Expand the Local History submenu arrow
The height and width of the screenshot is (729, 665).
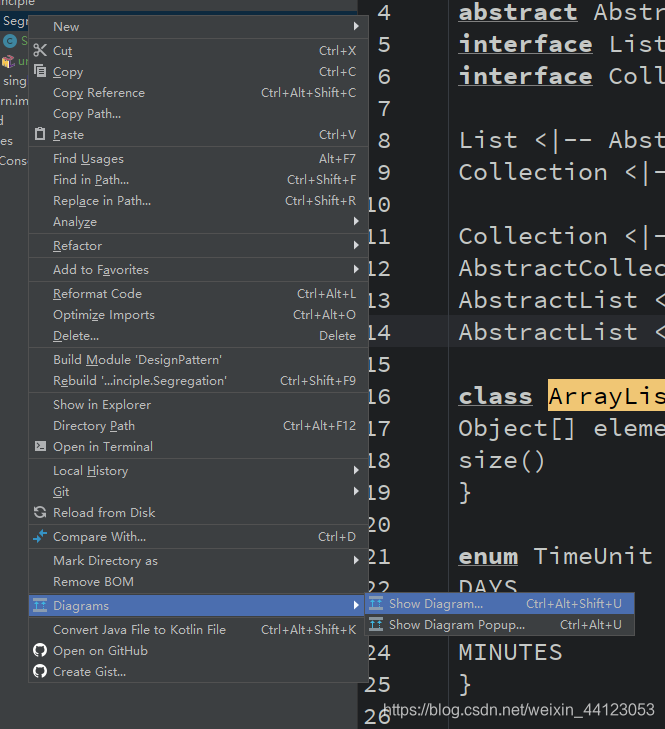point(356,470)
